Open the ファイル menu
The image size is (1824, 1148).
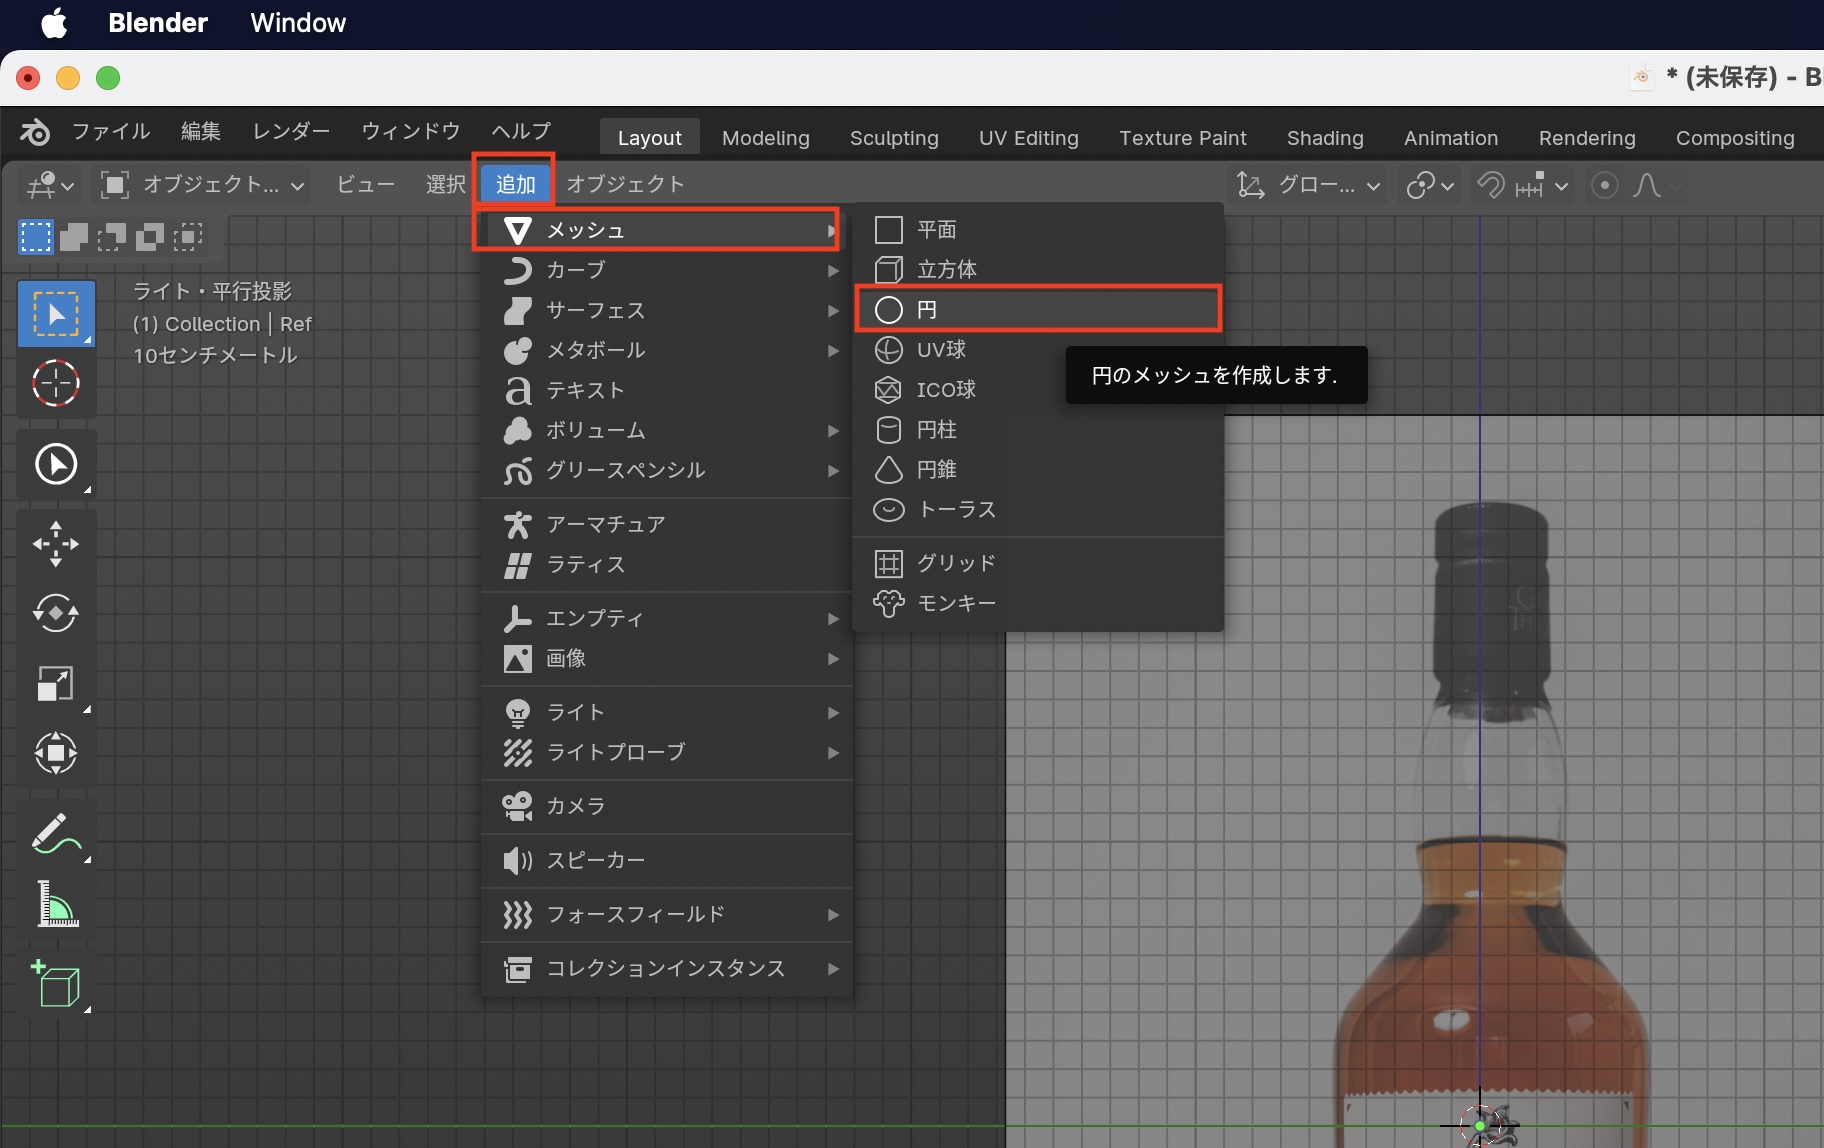point(110,131)
